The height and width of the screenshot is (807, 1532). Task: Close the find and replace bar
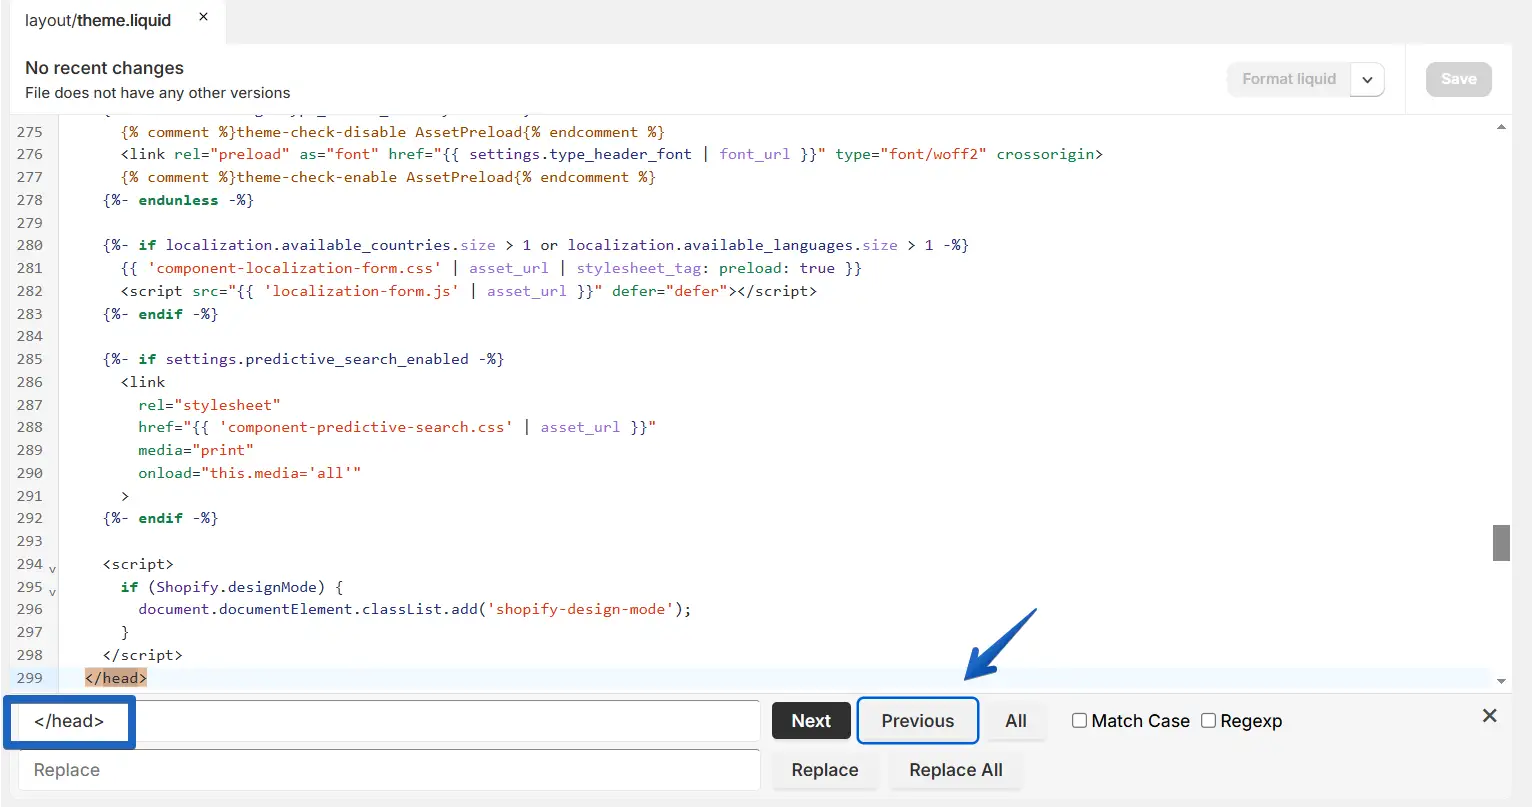point(1489,716)
